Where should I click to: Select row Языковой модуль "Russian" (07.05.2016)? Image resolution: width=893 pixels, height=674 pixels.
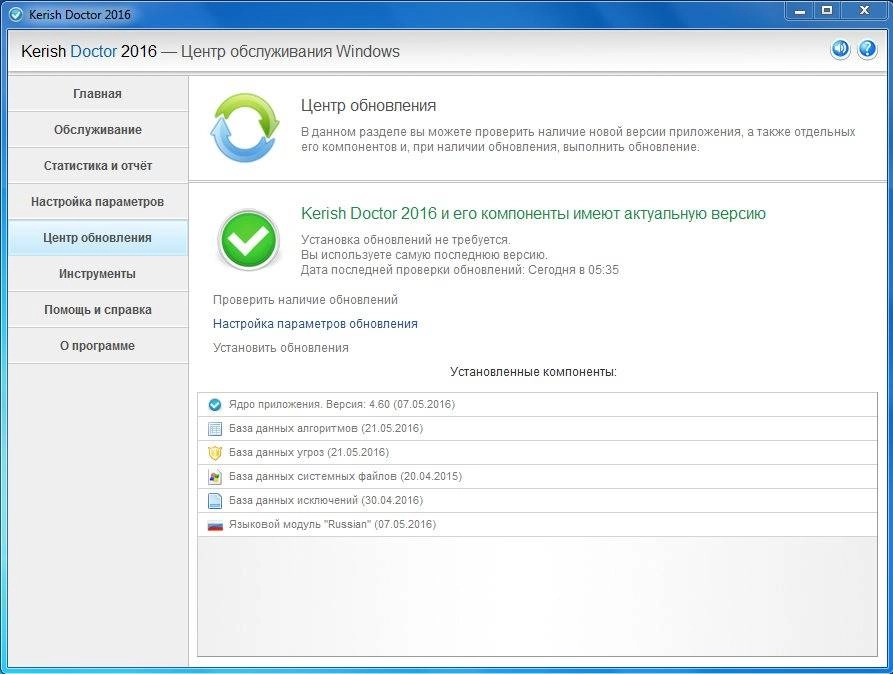pyautogui.click(x=537, y=524)
